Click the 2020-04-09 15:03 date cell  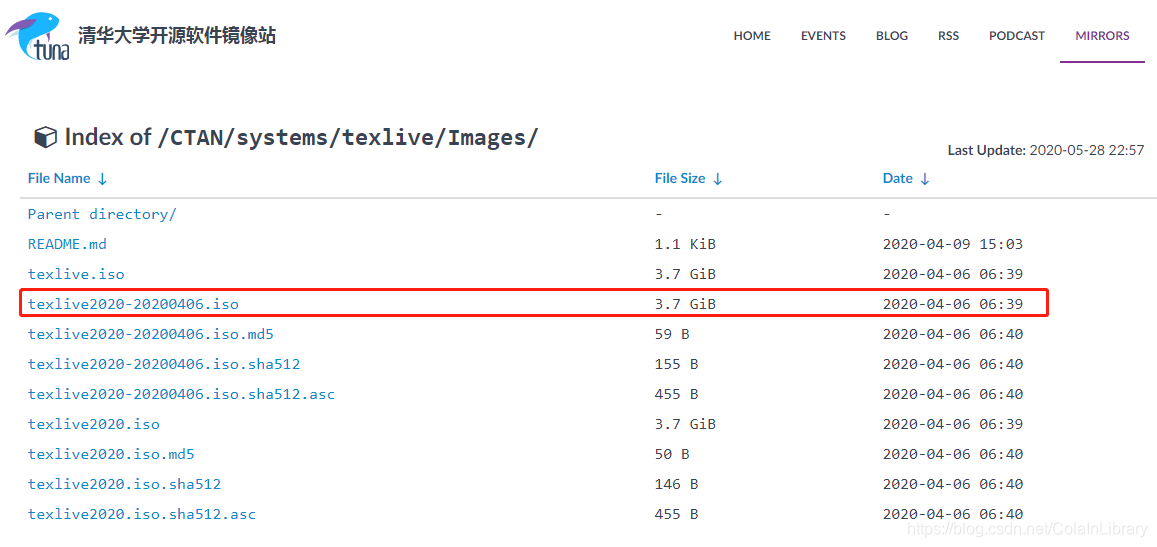pos(953,244)
